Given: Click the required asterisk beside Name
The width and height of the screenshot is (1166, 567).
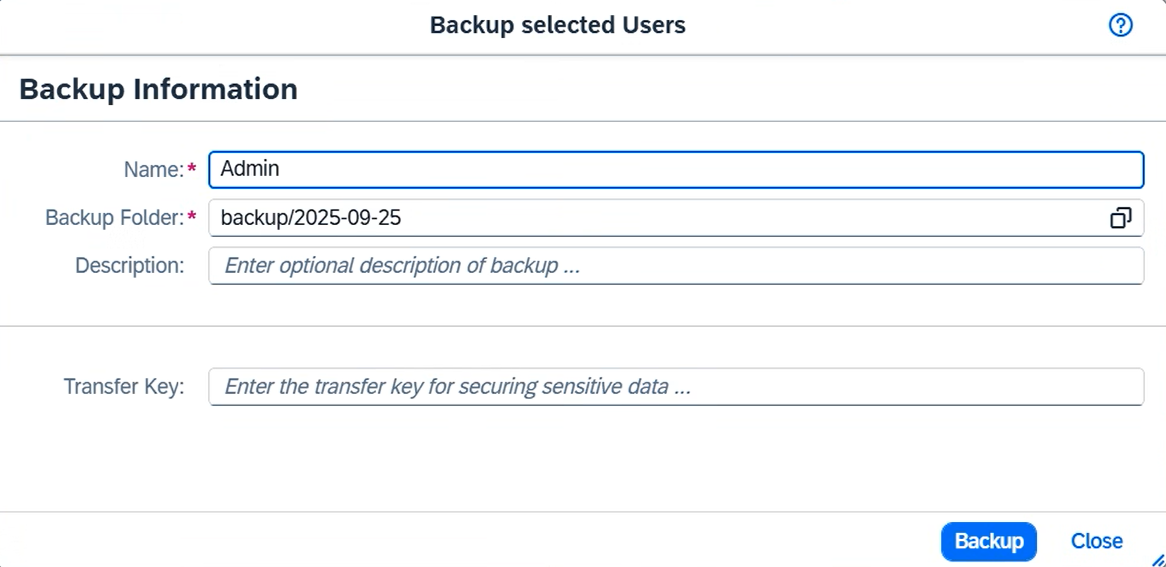Looking at the screenshot, I should pos(192,170).
